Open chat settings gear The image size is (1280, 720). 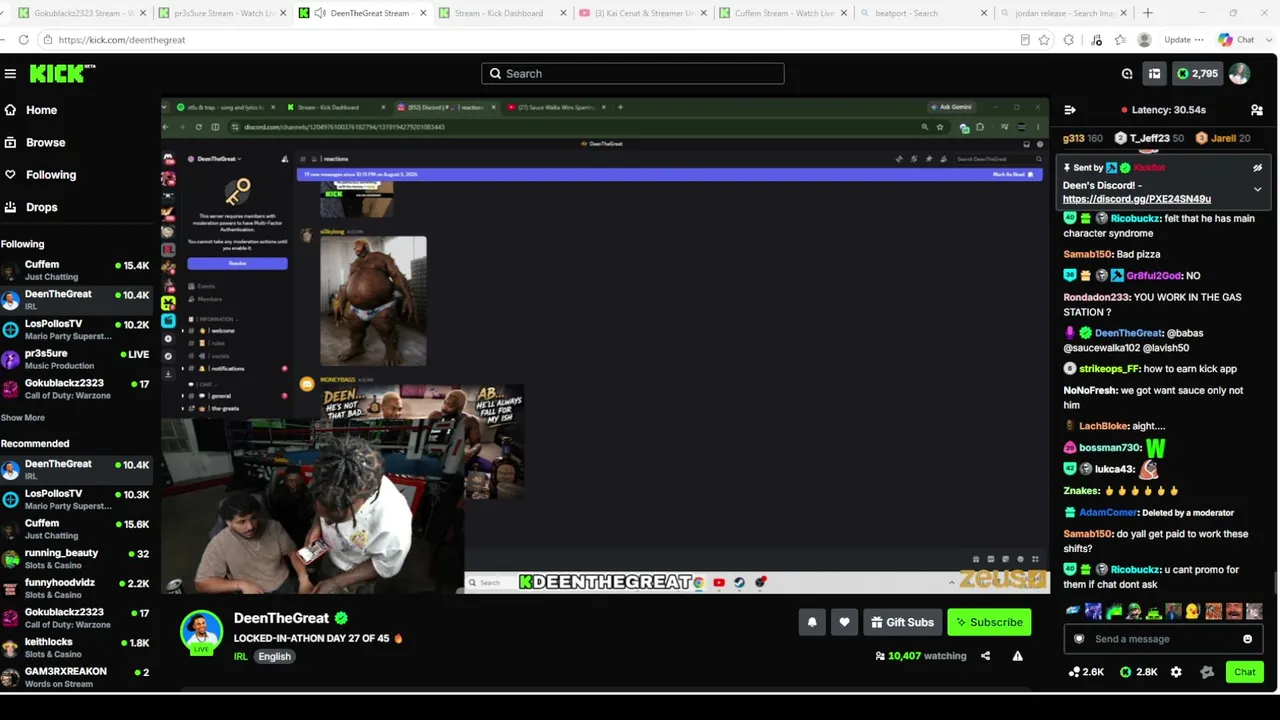[x=1176, y=672]
